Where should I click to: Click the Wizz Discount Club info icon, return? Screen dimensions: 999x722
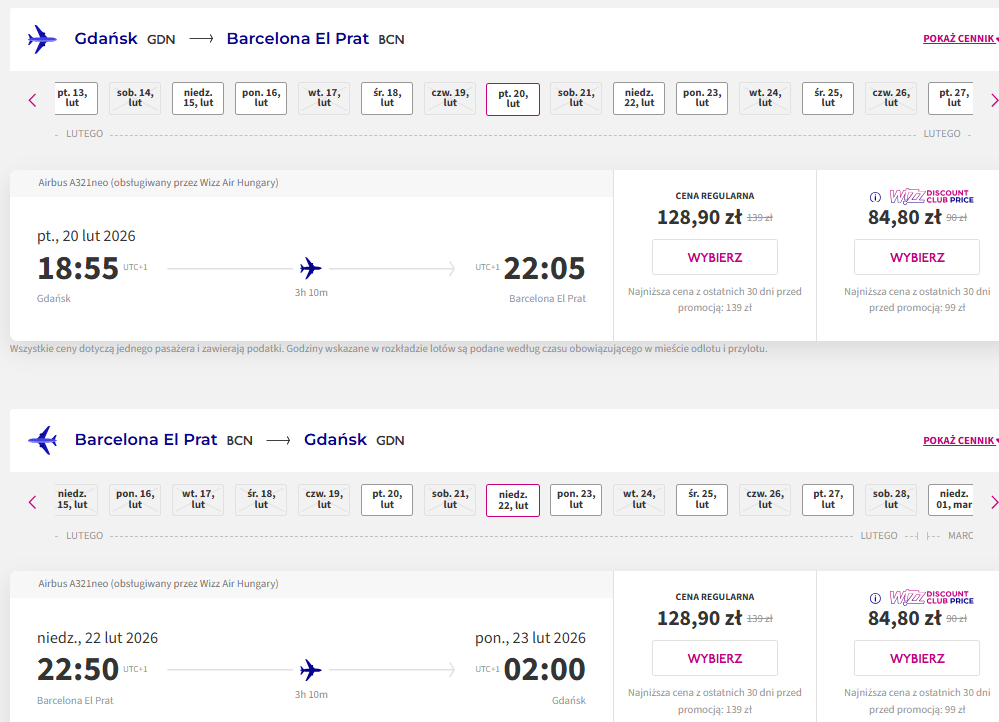[x=875, y=598]
